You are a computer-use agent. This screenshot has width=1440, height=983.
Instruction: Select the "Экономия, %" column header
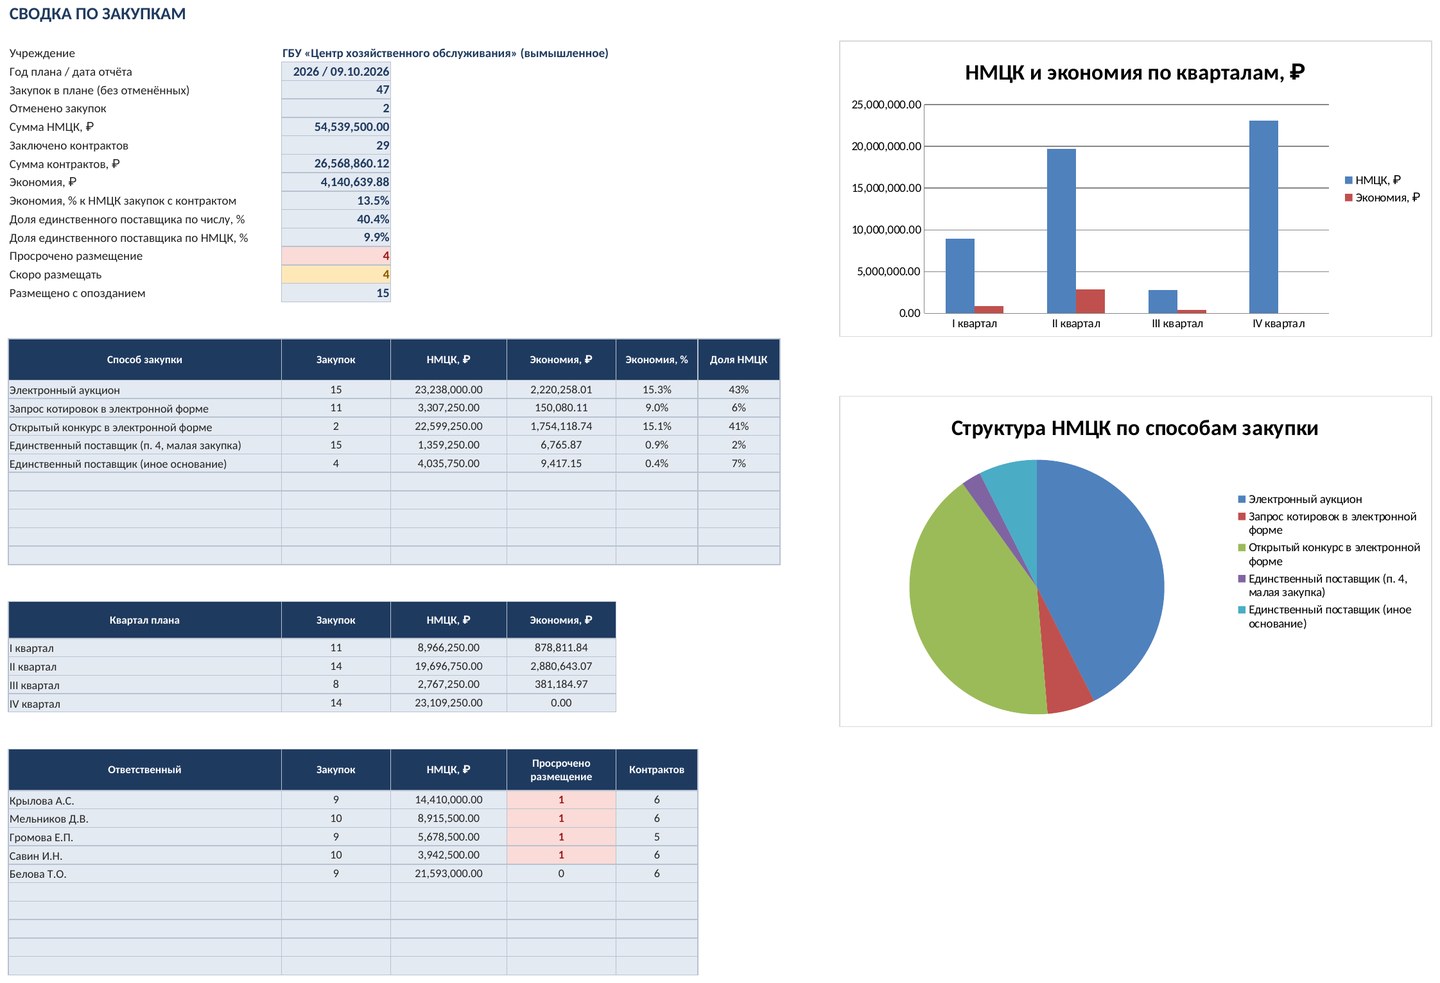(x=657, y=360)
